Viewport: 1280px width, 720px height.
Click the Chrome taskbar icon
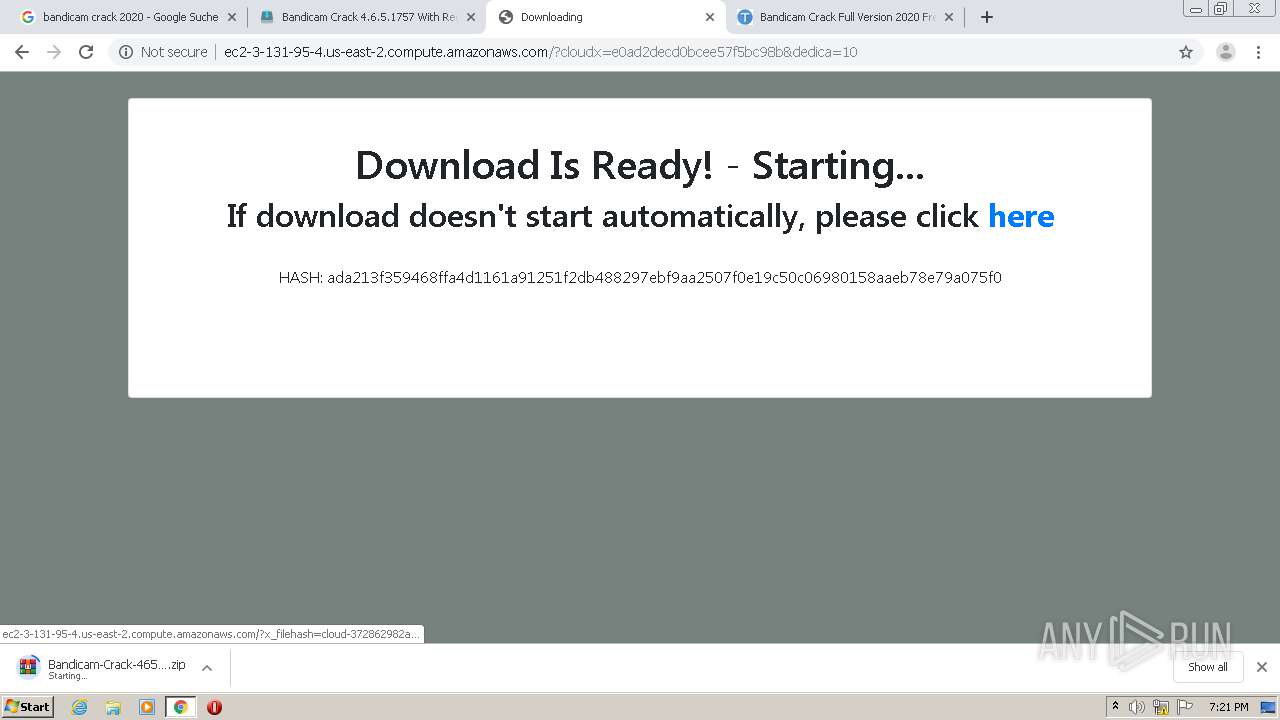[180, 707]
